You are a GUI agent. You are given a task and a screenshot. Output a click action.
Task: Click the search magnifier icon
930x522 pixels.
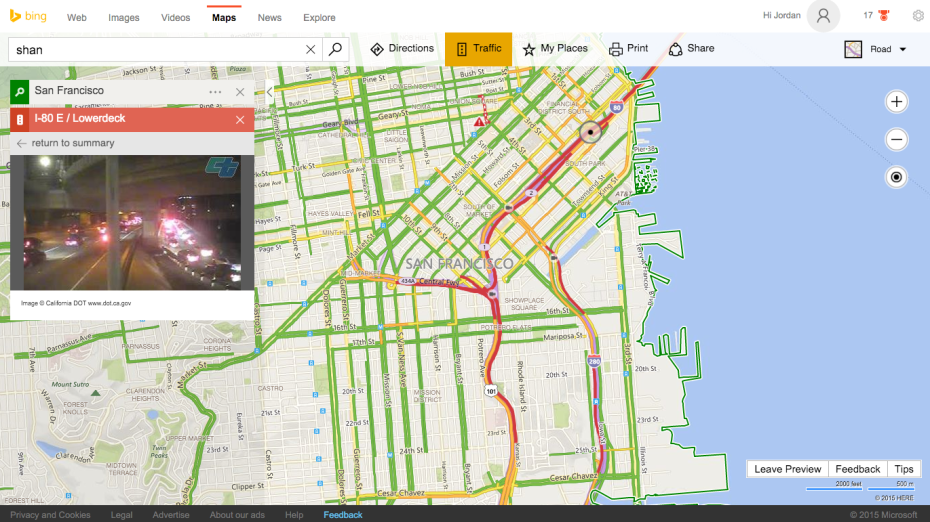click(336, 49)
